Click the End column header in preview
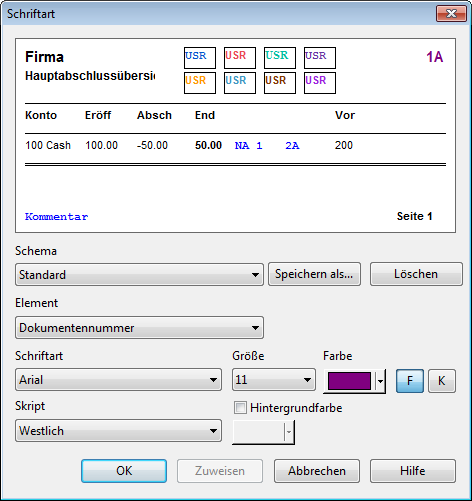The height and width of the screenshot is (501, 472). coord(205,115)
